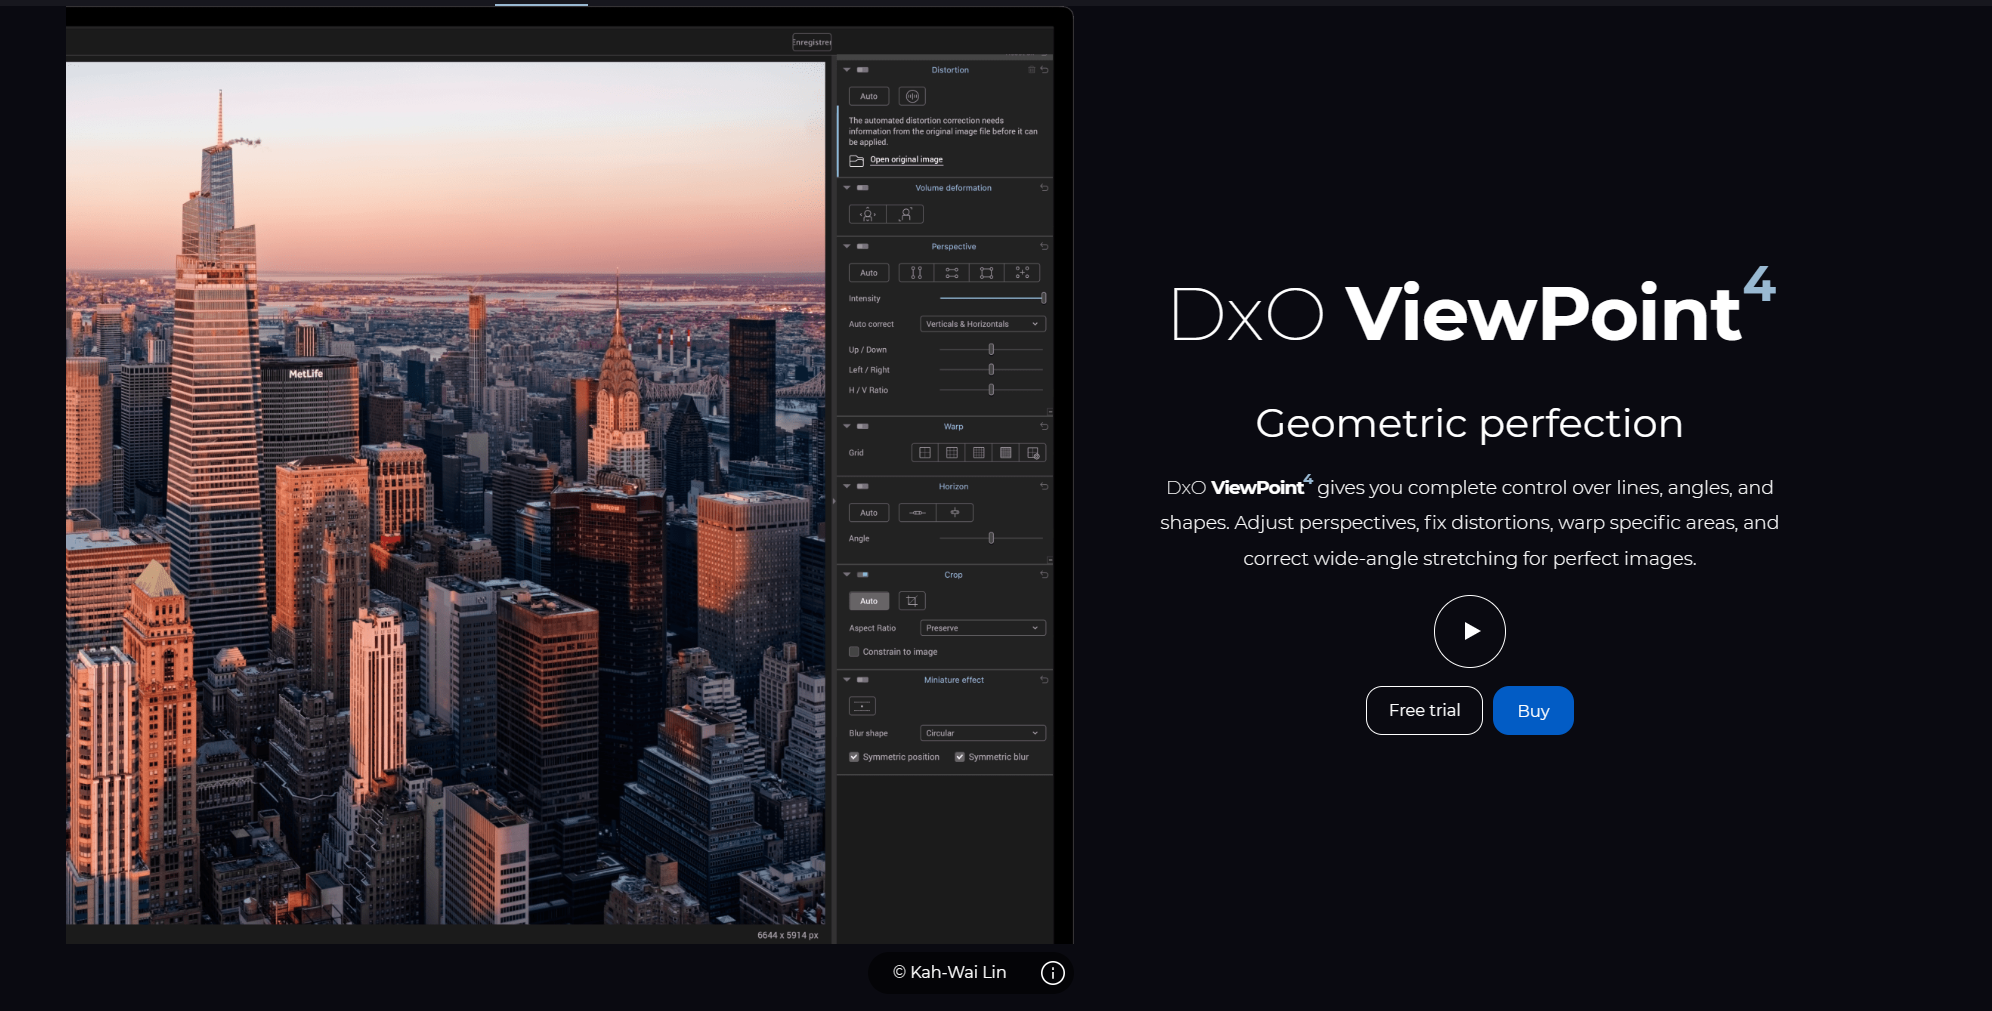Collapse the Perspective section
The height and width of the screenshot is (1011, 1992).
847,247
